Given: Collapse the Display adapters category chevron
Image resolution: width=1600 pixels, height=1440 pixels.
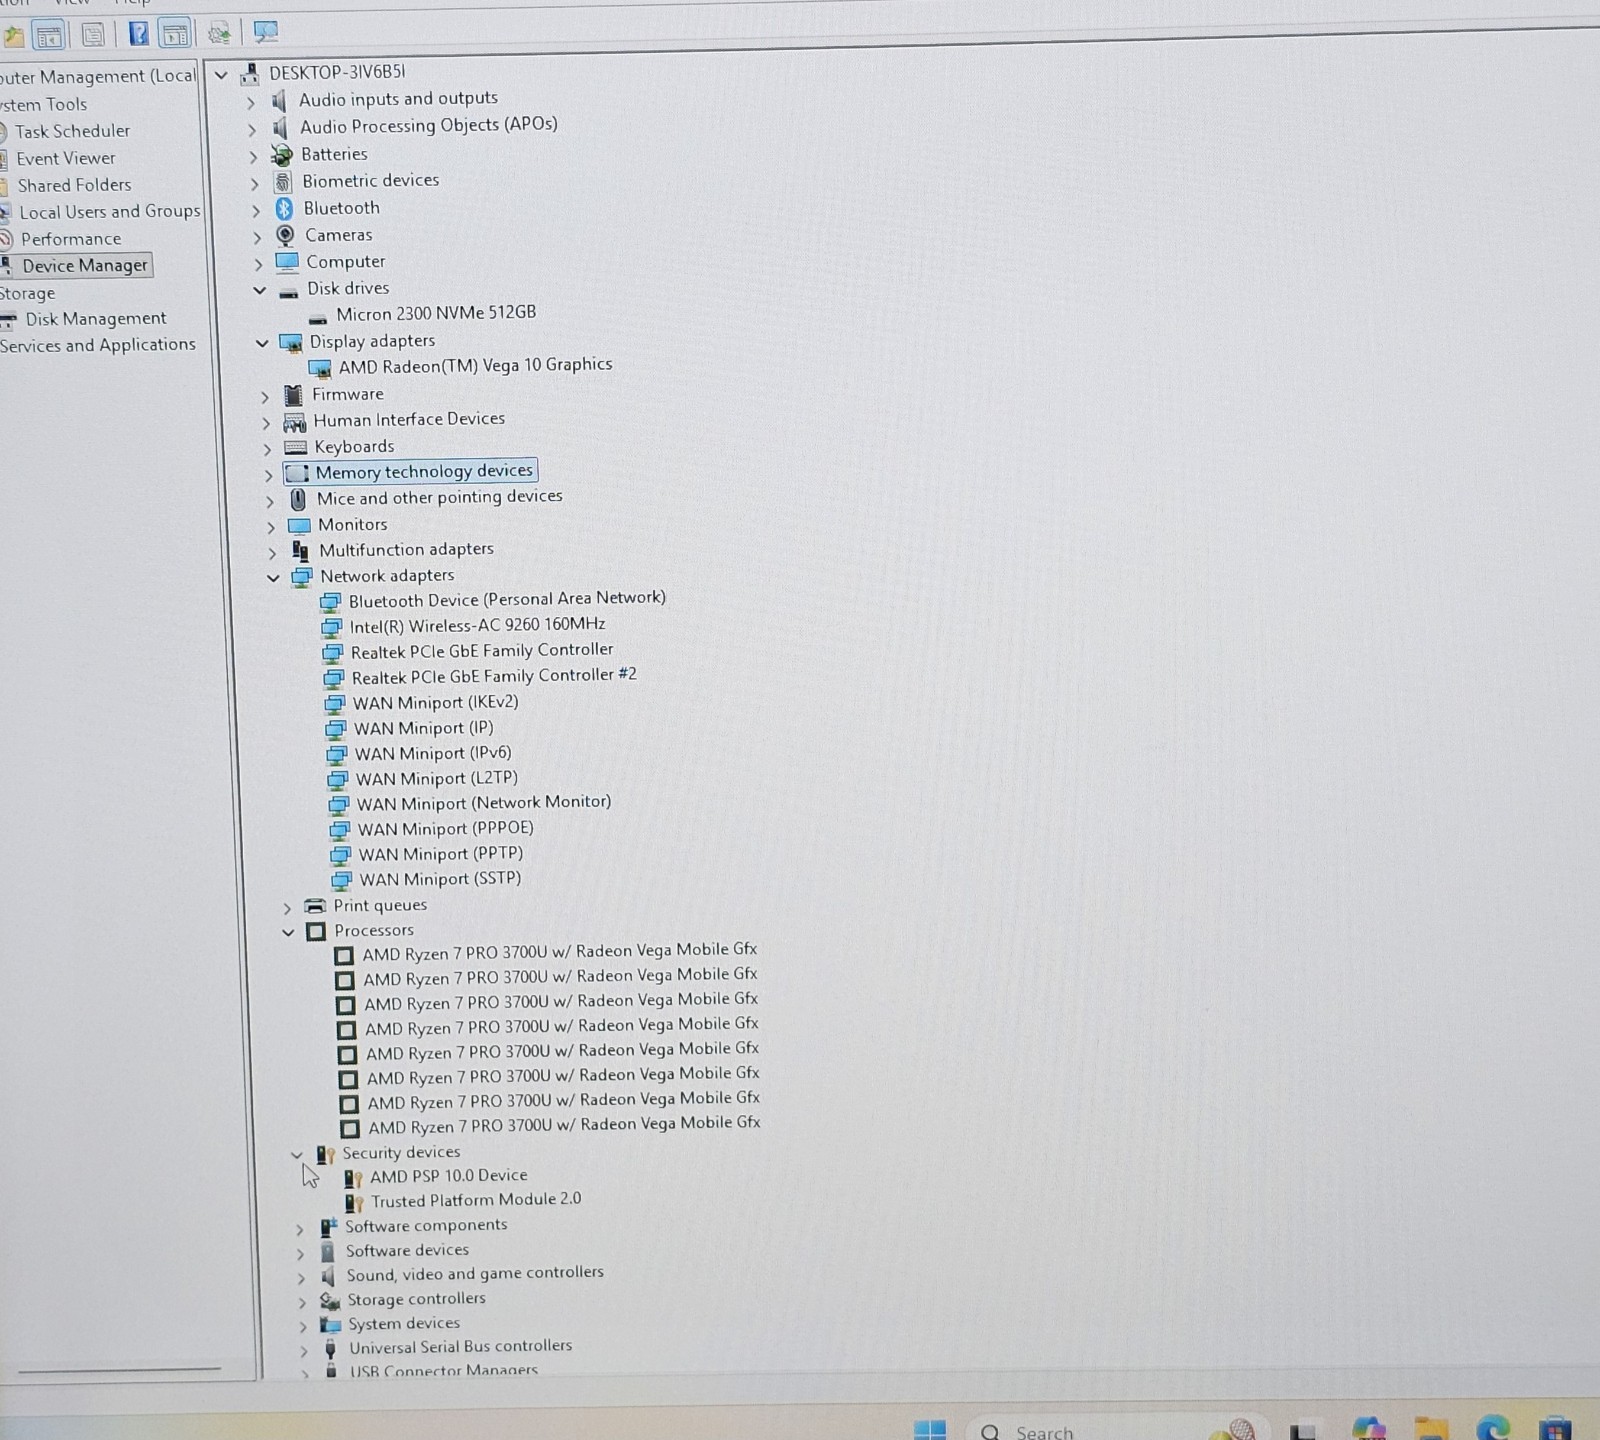Looking at the screenshot, I should [x=262, y=343].
